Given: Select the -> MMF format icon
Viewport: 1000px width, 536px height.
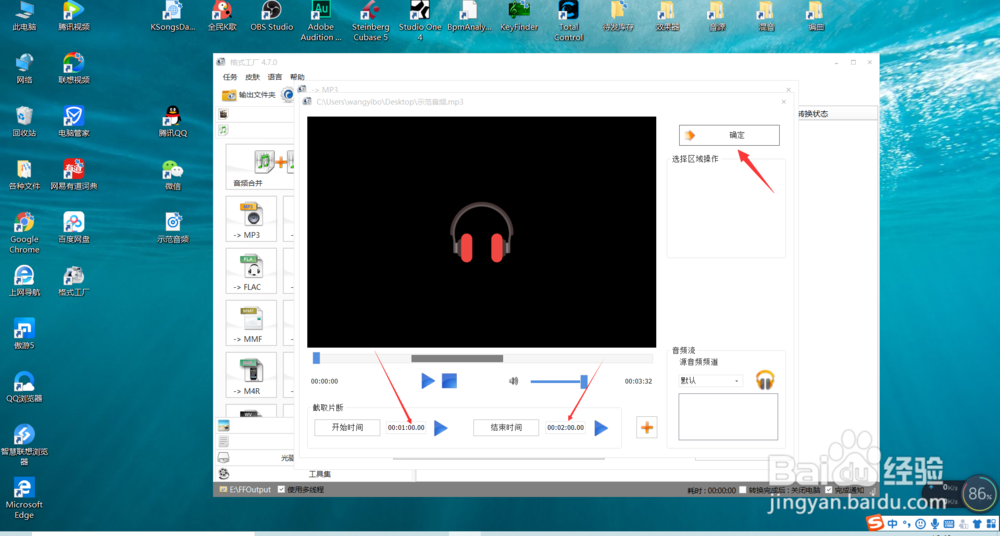Looking at the screenshot, I should (251, 323).
